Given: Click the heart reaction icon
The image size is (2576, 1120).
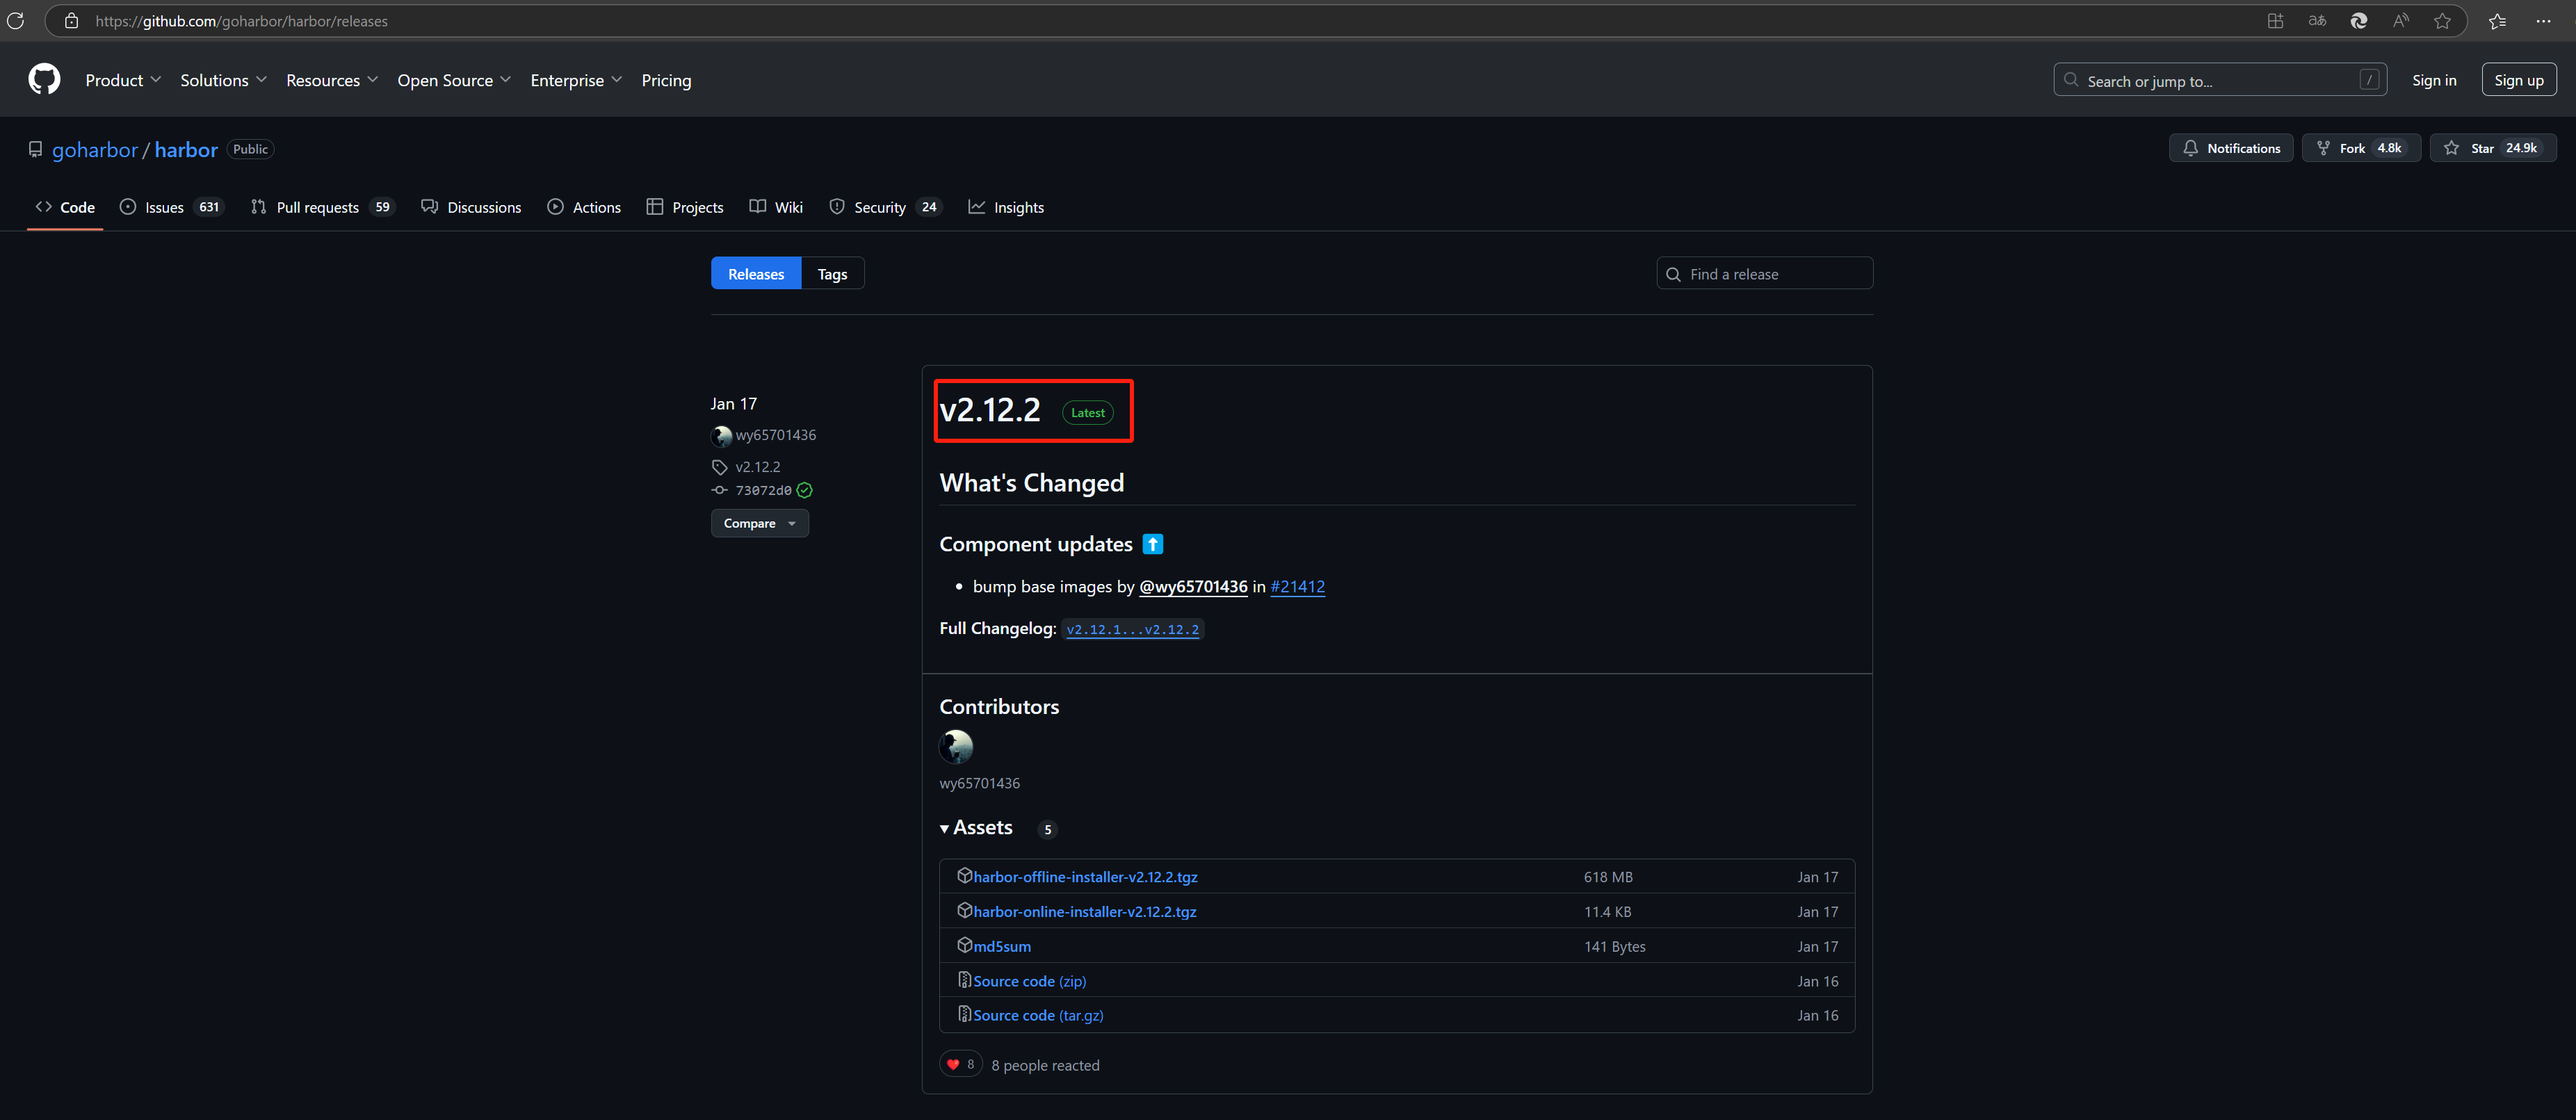Looking at the screenshot, I should (x=953, y=1064).
